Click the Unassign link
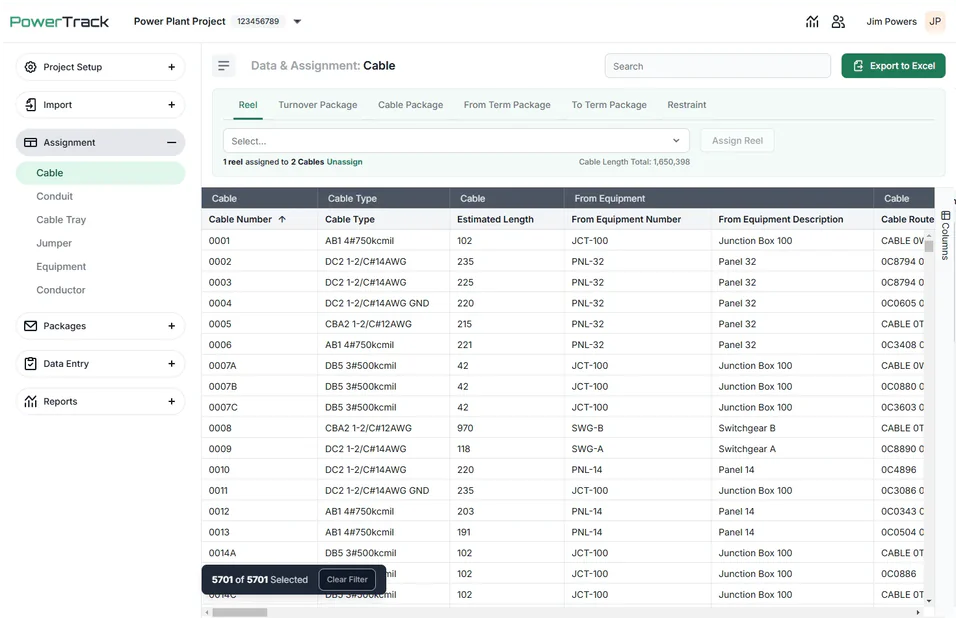This screenshot has width=956, height=618. click(x=344, y=162)
